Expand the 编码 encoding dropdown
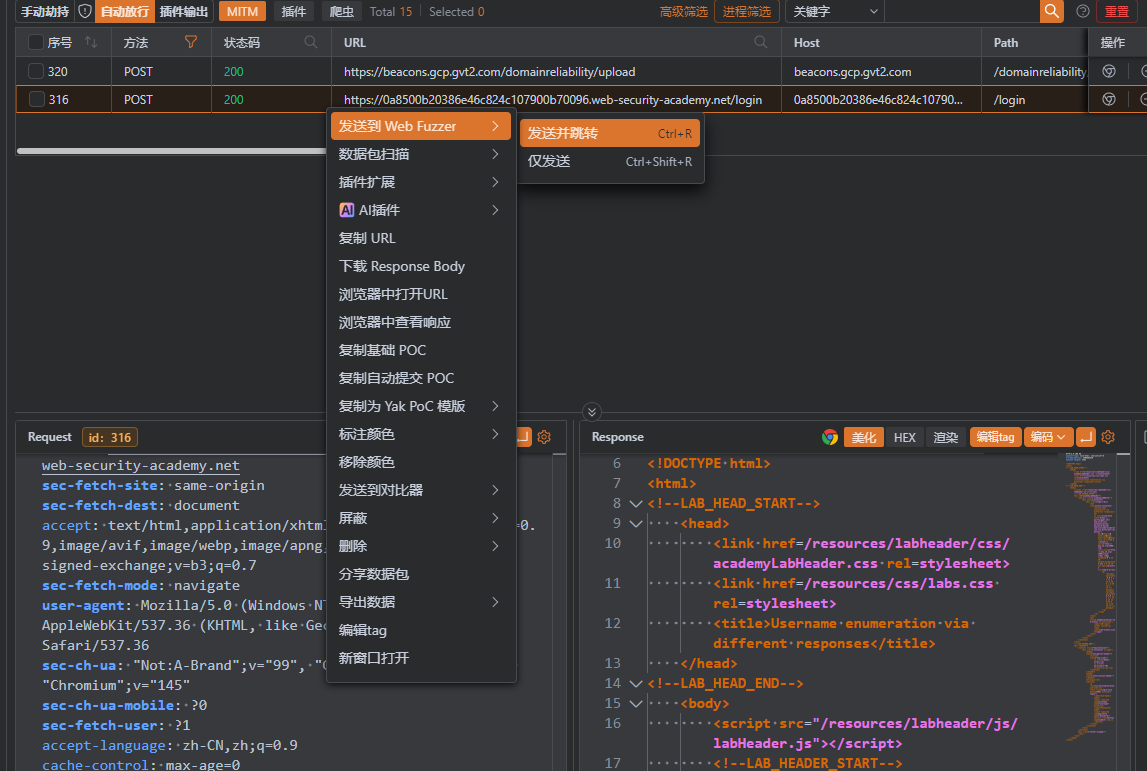1147x771 pixels. coord(1046,437)
